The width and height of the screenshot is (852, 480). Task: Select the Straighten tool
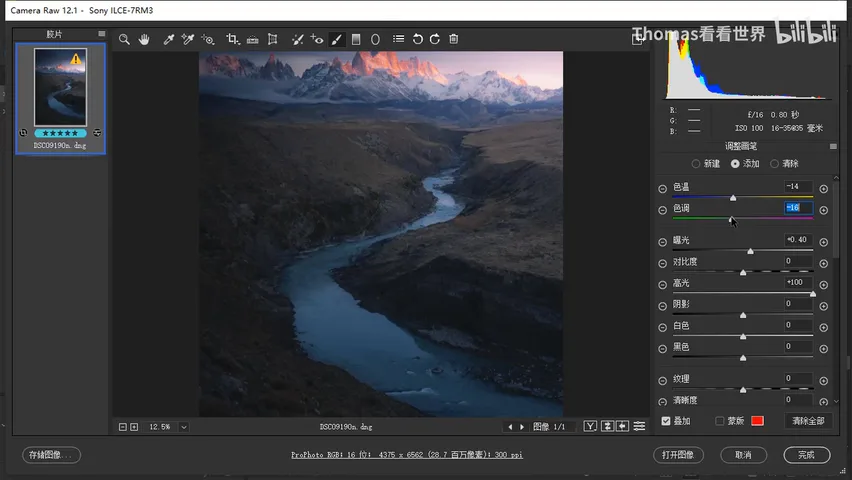tap(253, 39)
